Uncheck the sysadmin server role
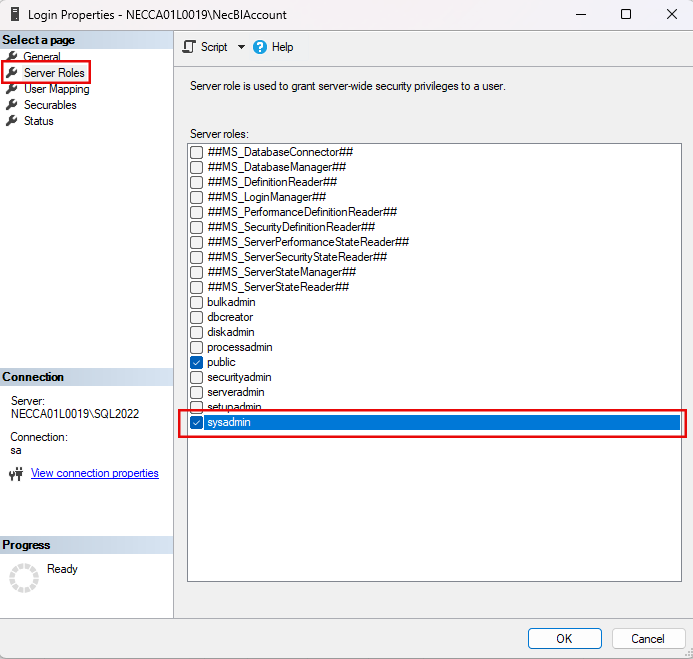Image resolution: width=693 pixels, height=659 pixels. coord(197,423)
